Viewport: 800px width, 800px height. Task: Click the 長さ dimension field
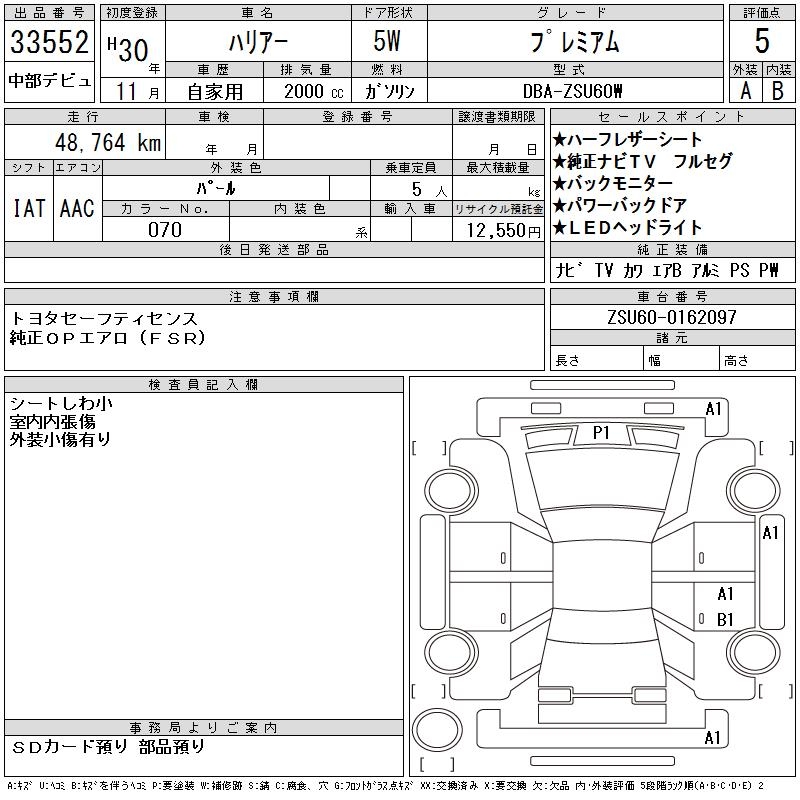[596, 358]
